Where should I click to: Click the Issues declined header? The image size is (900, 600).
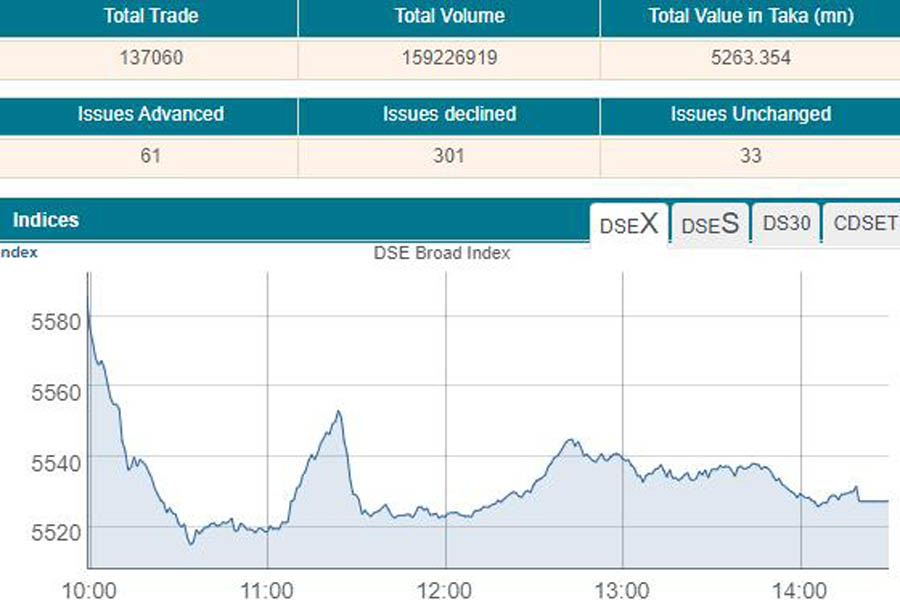[x=449, y=114]
